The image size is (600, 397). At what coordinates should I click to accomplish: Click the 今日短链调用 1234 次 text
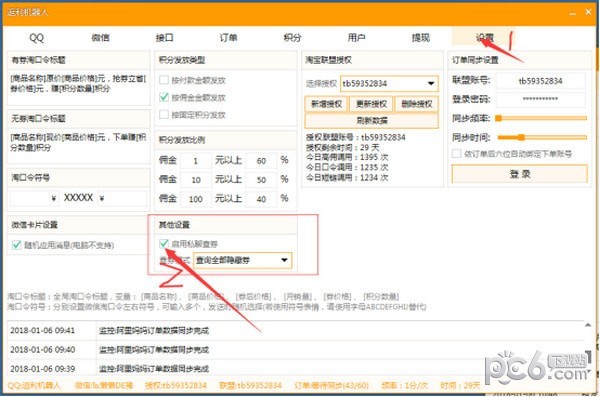[x=347, y=178]
